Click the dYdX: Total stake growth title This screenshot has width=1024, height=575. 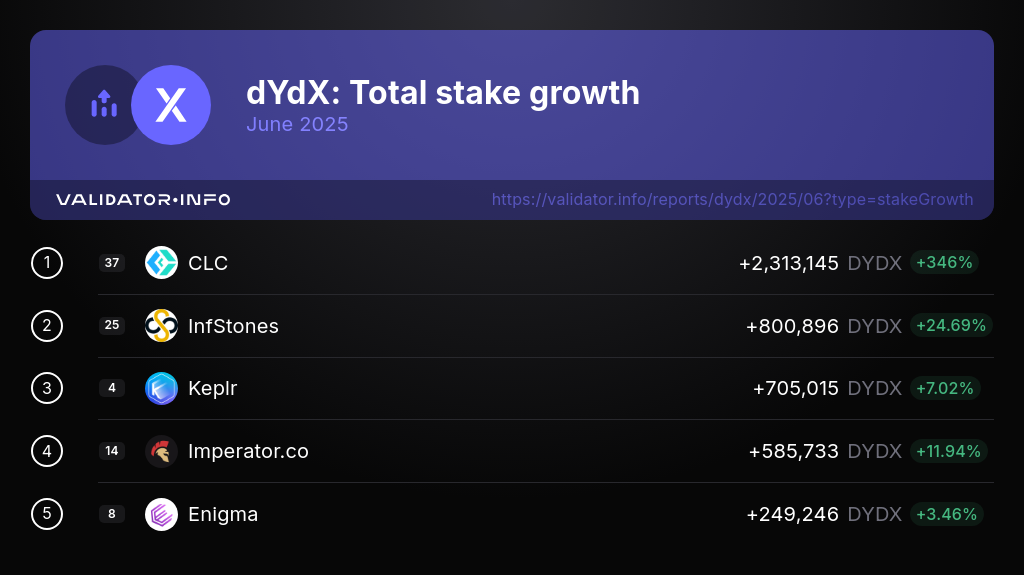tap(443, 93)
